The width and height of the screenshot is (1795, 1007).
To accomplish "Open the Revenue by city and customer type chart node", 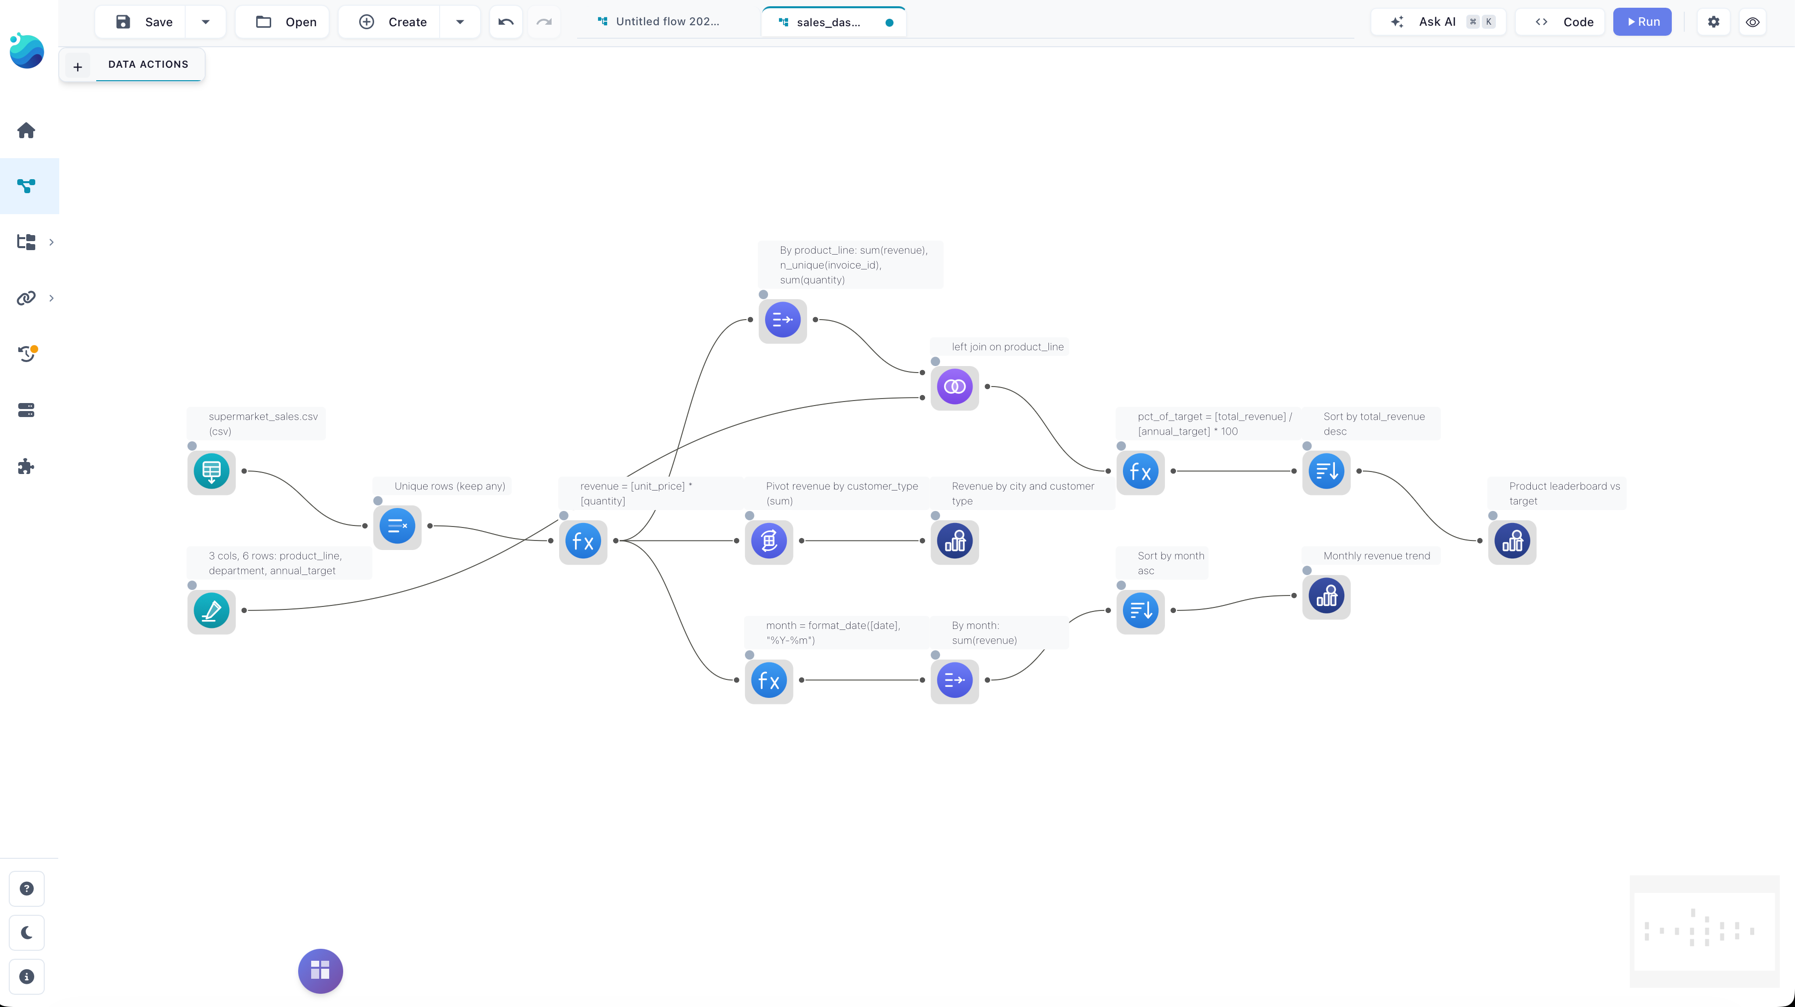I will click(954, 541).
